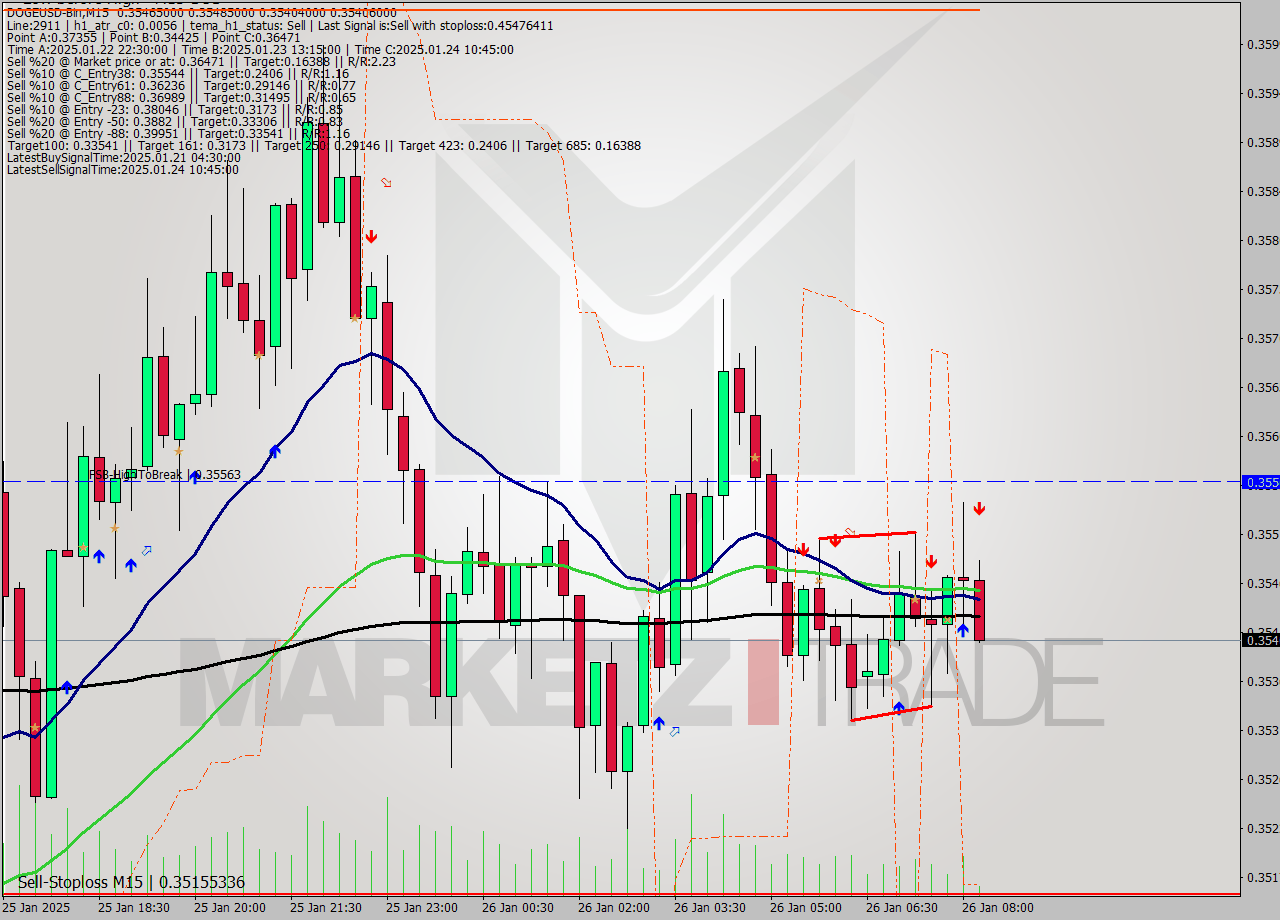1280x920 pixels.
Task: Select the 'Sell %10 @ C_Entry88: 0.36989' line
Action: pos(181,97)
